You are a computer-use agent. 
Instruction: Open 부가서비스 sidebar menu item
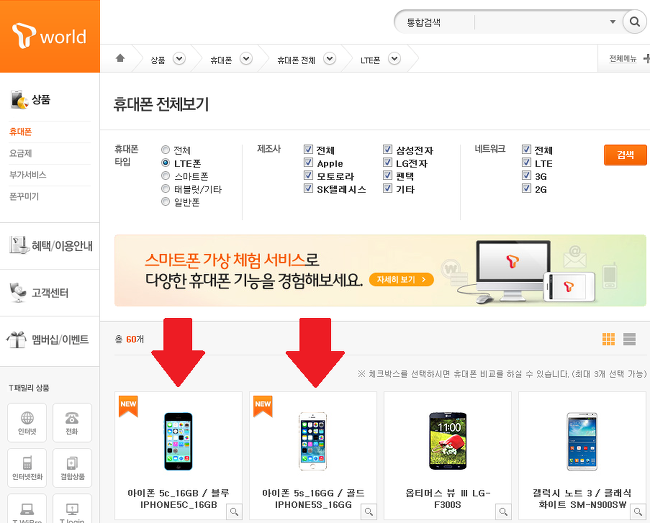click(x=28, y=175)
